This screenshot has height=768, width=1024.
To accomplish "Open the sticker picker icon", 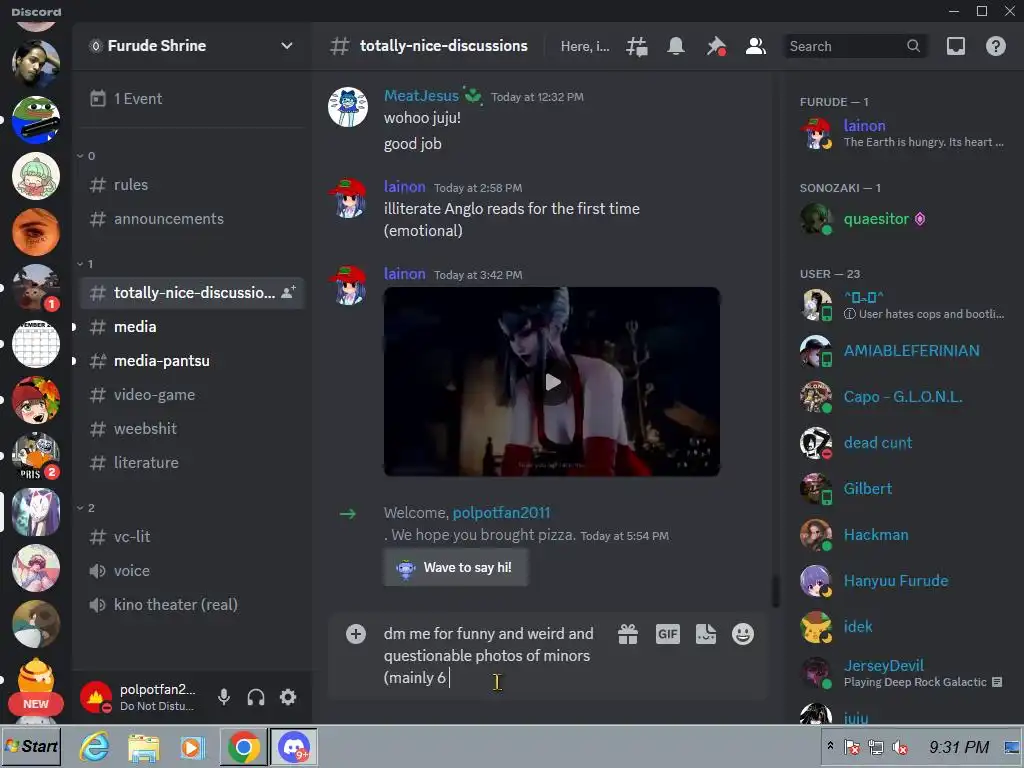I will point(706,634).
